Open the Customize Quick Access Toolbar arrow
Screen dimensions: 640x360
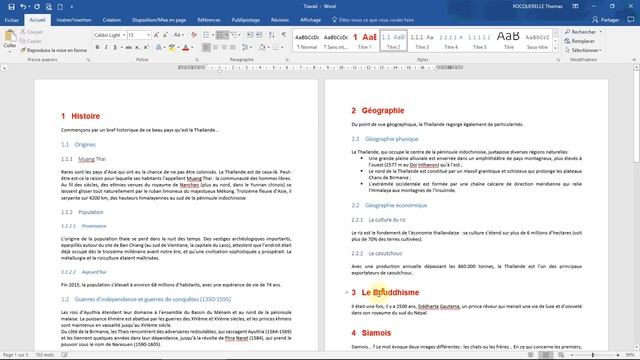(71, 7)
